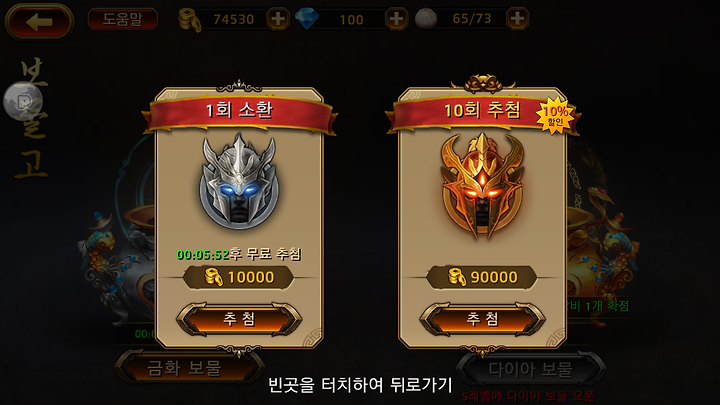Switch to 다이아 보물 tab
The height and width of the screenshot is (405, 720).
pos(530,369)
